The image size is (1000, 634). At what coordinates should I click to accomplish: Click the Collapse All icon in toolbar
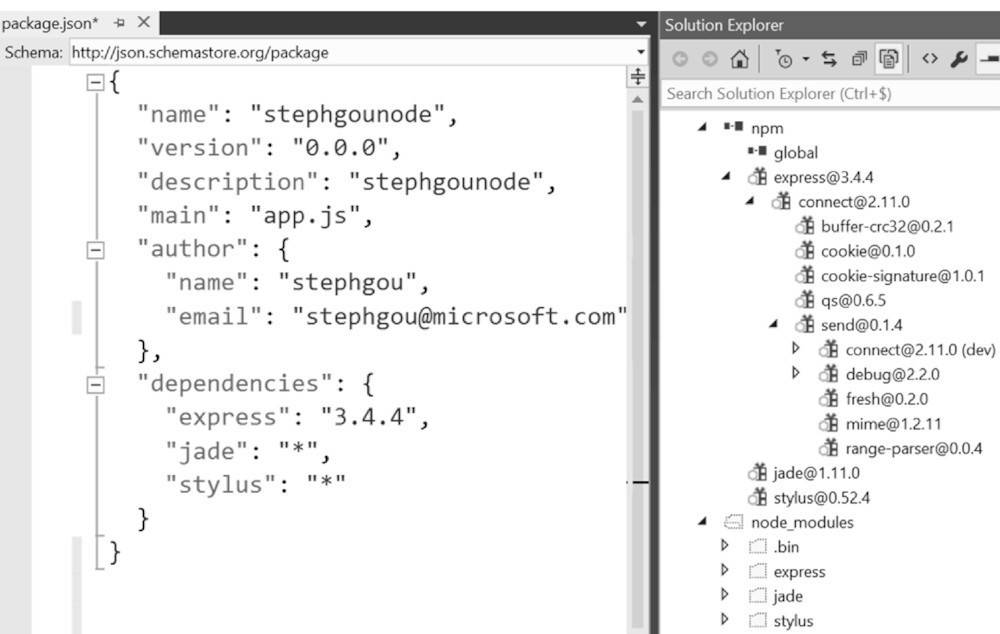tap(858, 60)
